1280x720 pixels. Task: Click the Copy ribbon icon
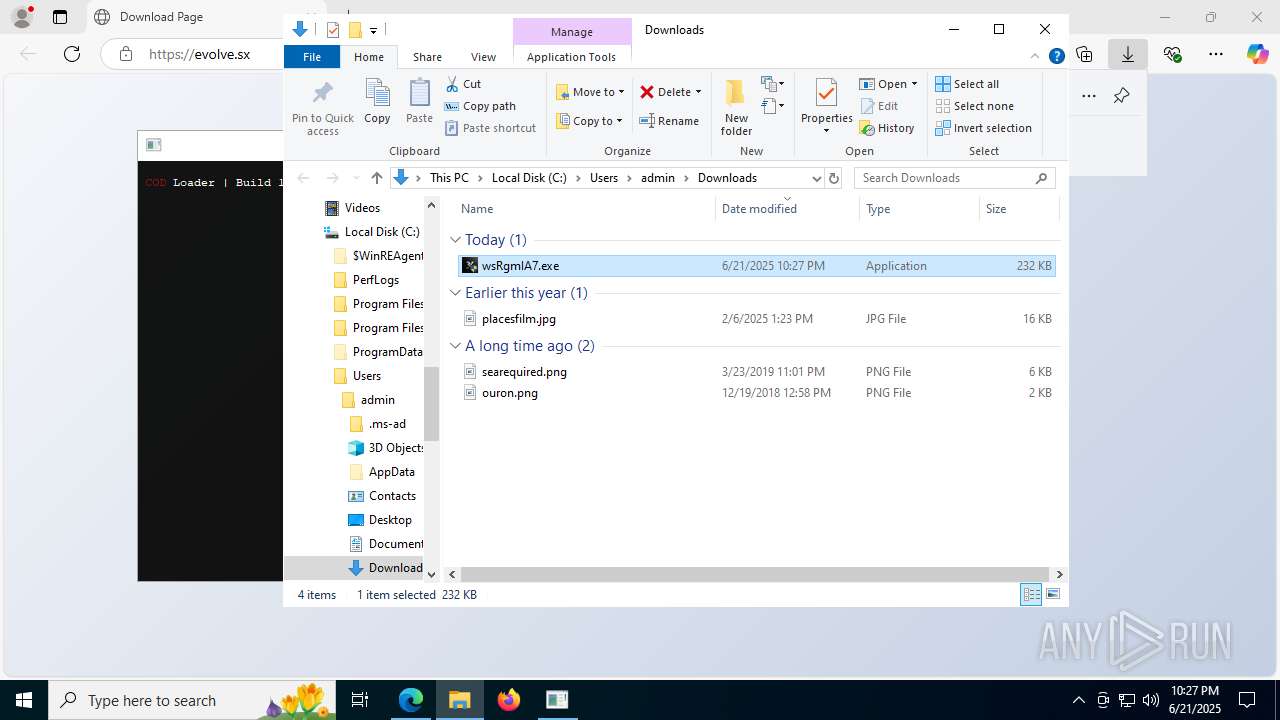tap(377, 102)
